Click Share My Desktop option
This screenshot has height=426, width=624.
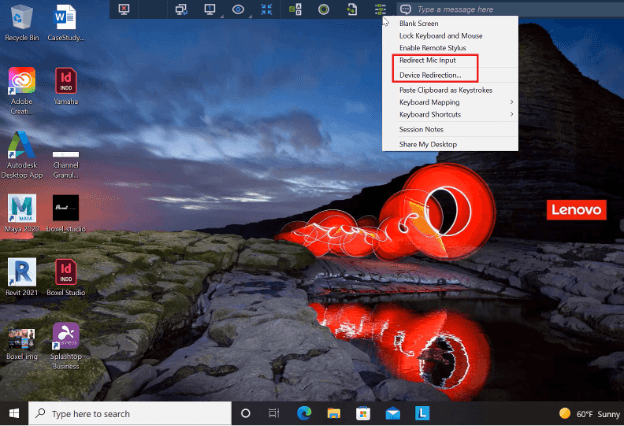(430, 144)
